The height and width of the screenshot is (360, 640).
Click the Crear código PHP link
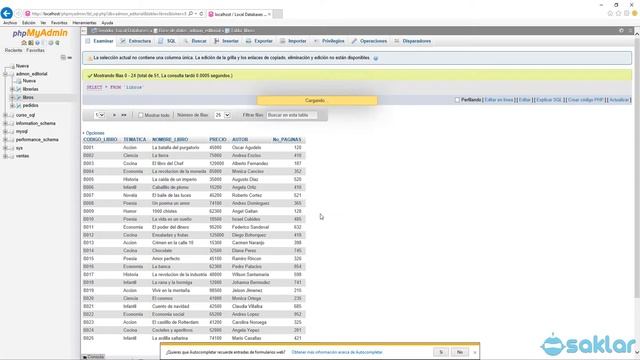(586, 100)
